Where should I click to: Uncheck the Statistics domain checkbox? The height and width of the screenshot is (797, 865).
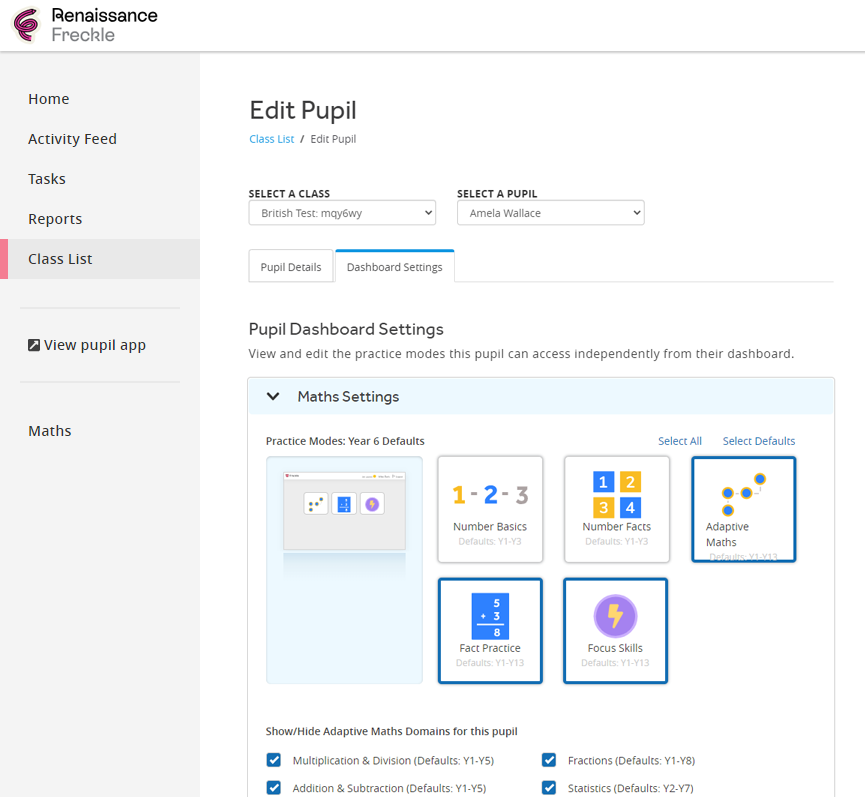pos(549,788)
